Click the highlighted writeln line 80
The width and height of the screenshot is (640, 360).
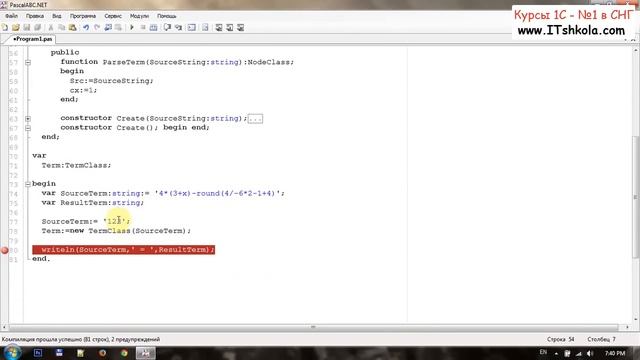click(x=124, y=249)
